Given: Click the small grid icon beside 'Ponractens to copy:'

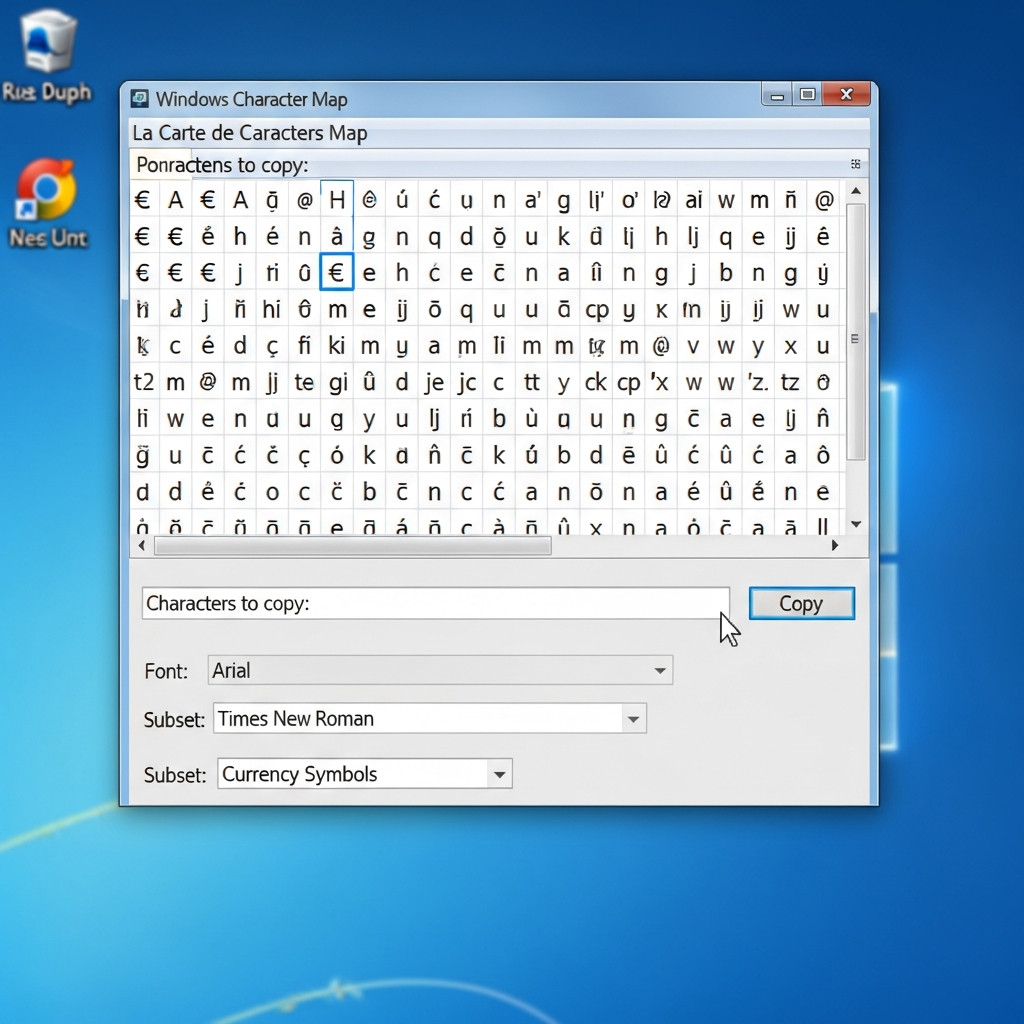Looking at the screenshot, I should [x=856, y=164].
